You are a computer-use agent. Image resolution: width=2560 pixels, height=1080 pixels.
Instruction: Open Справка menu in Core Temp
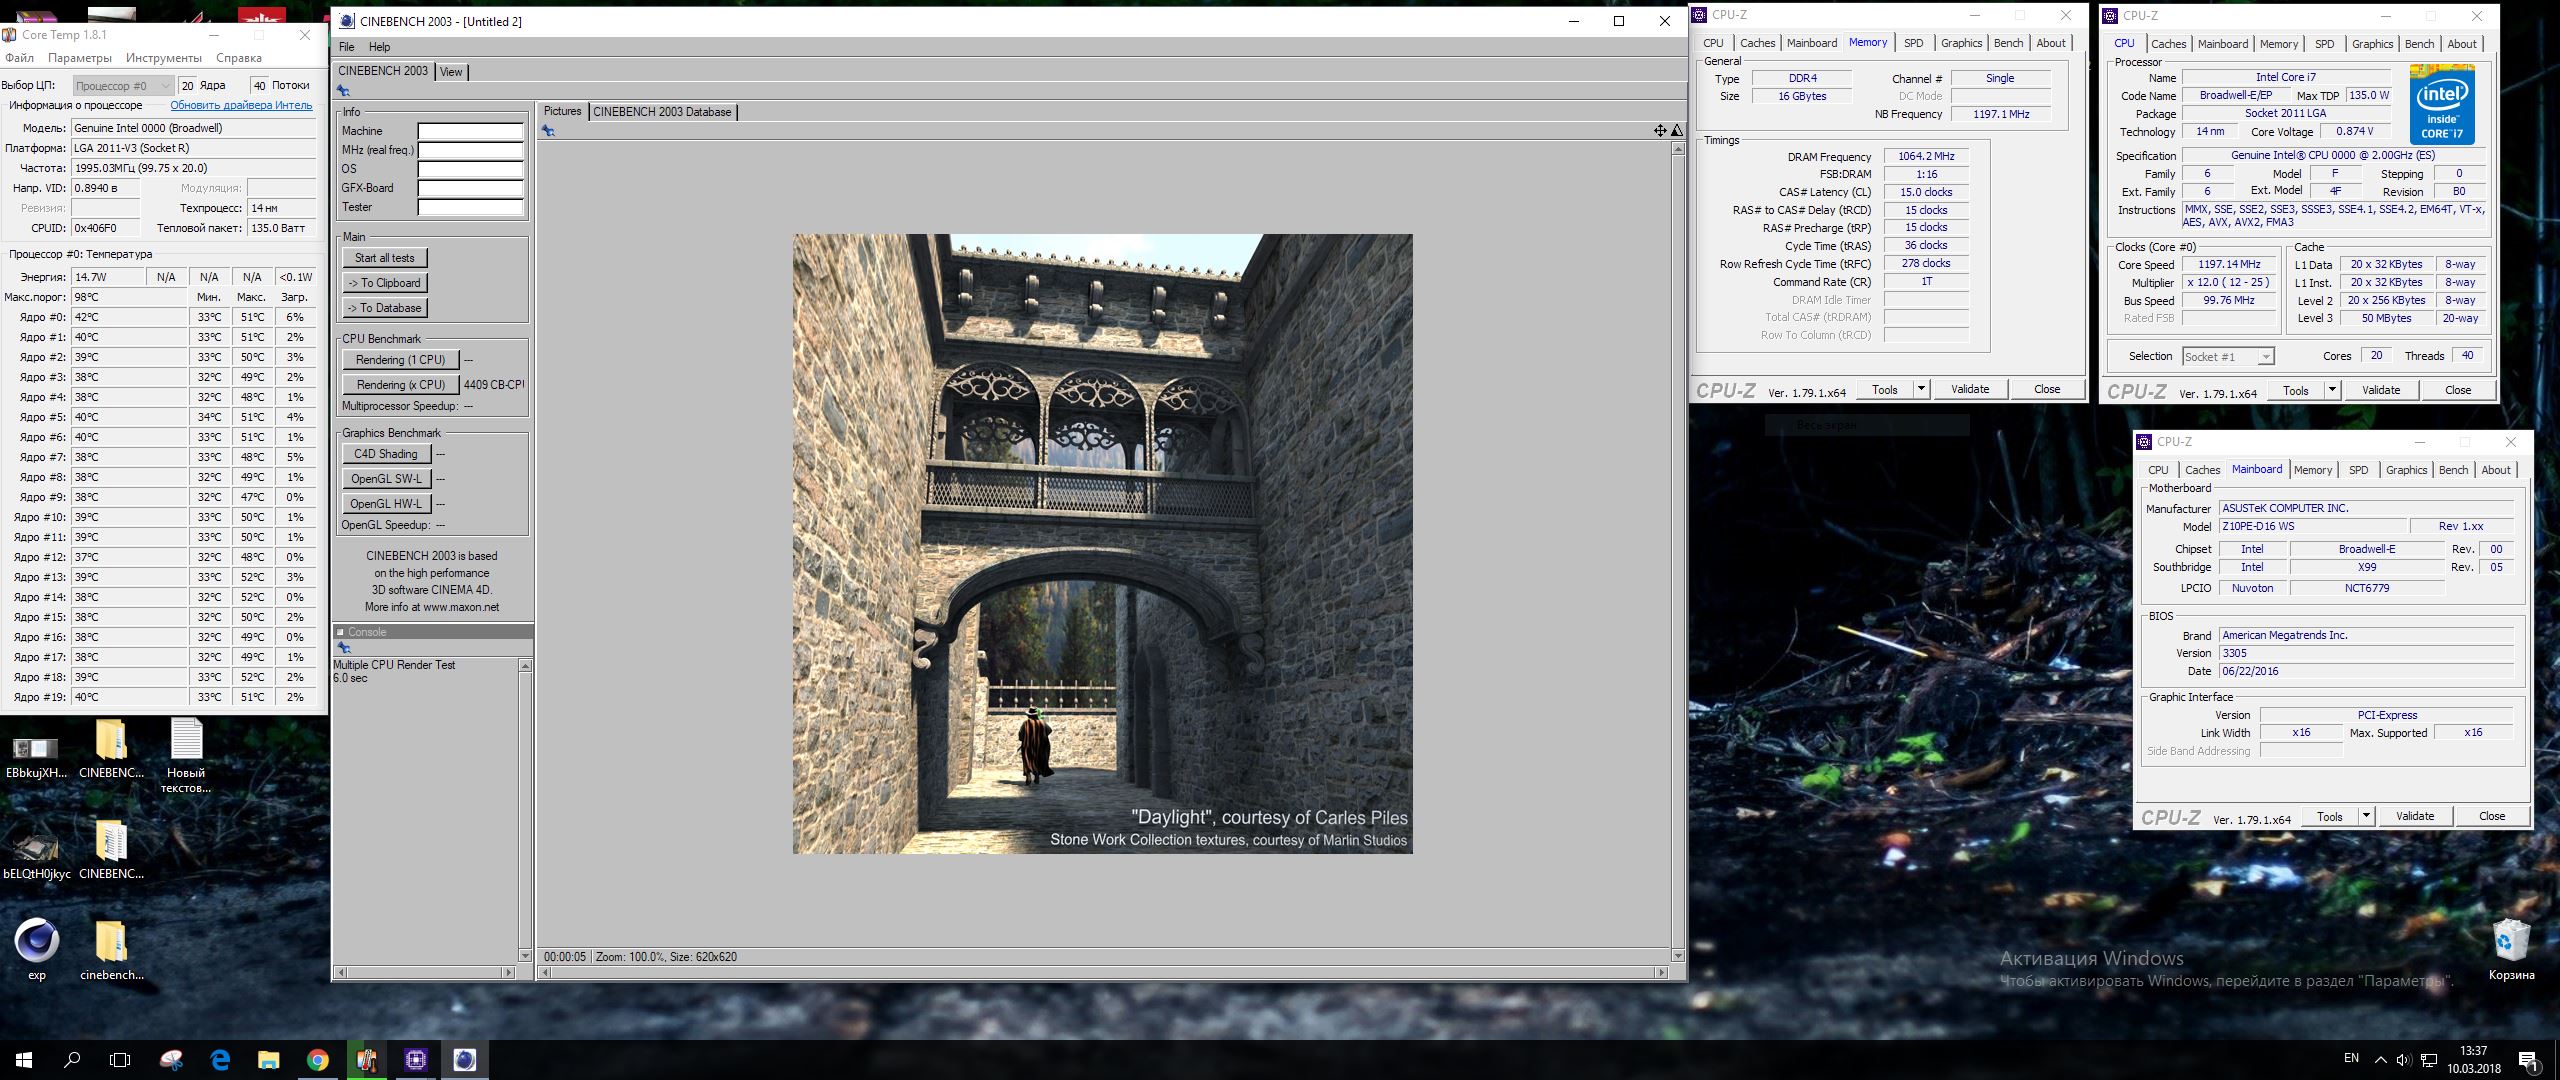(x=239, y=58)
